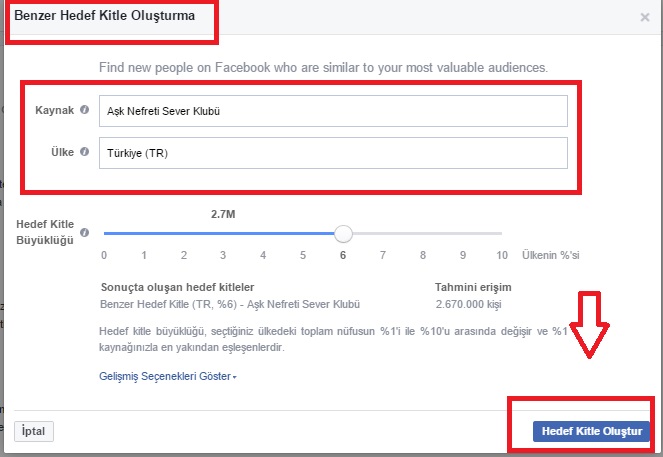Viewport: 663px width, 457px height.
Task: Close the Benzer Hedef Kitle dialog
Action: pos(645,17)
